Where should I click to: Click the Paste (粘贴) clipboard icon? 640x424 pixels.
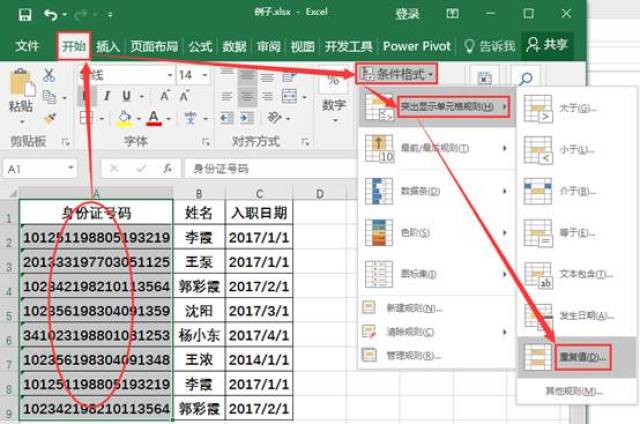click(x=21, y=83)
